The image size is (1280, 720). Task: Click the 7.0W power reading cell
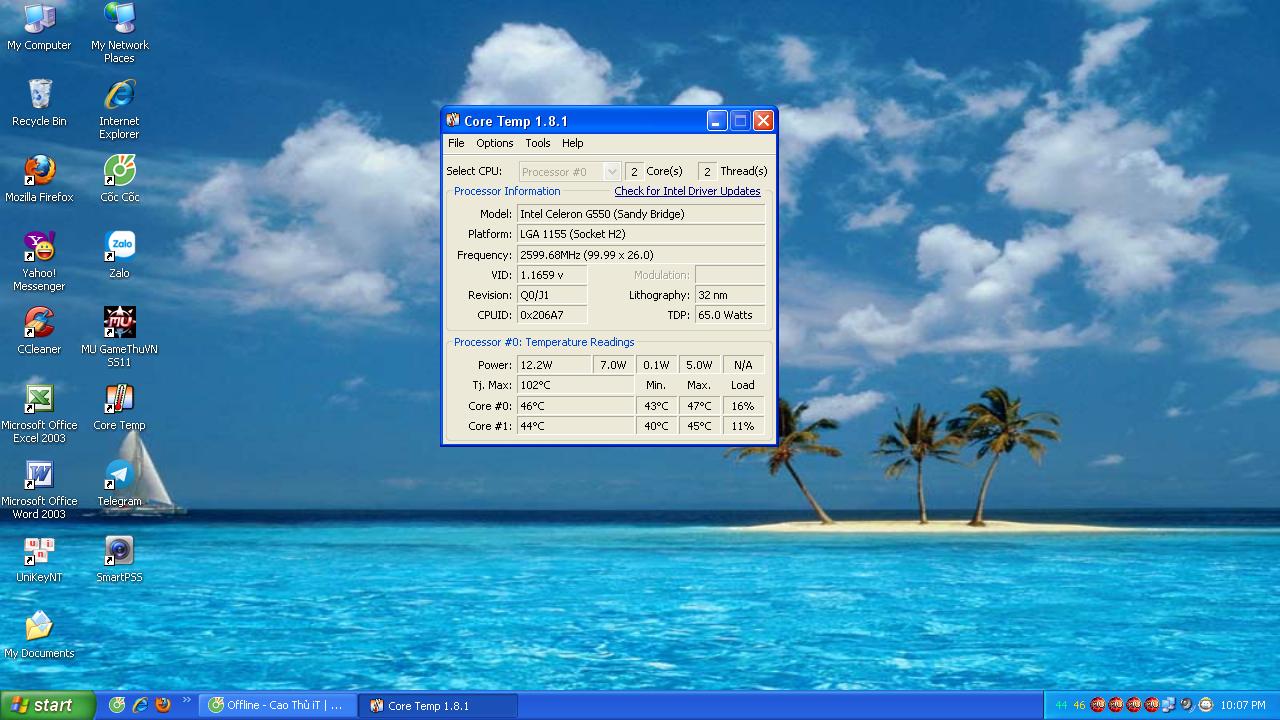[x=613, y=365]
